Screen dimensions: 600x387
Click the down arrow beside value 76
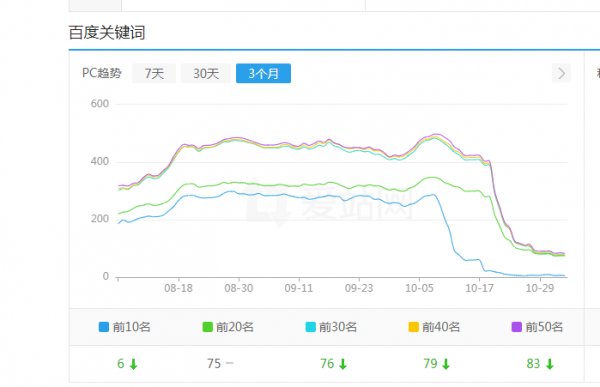tap(343, 364)
